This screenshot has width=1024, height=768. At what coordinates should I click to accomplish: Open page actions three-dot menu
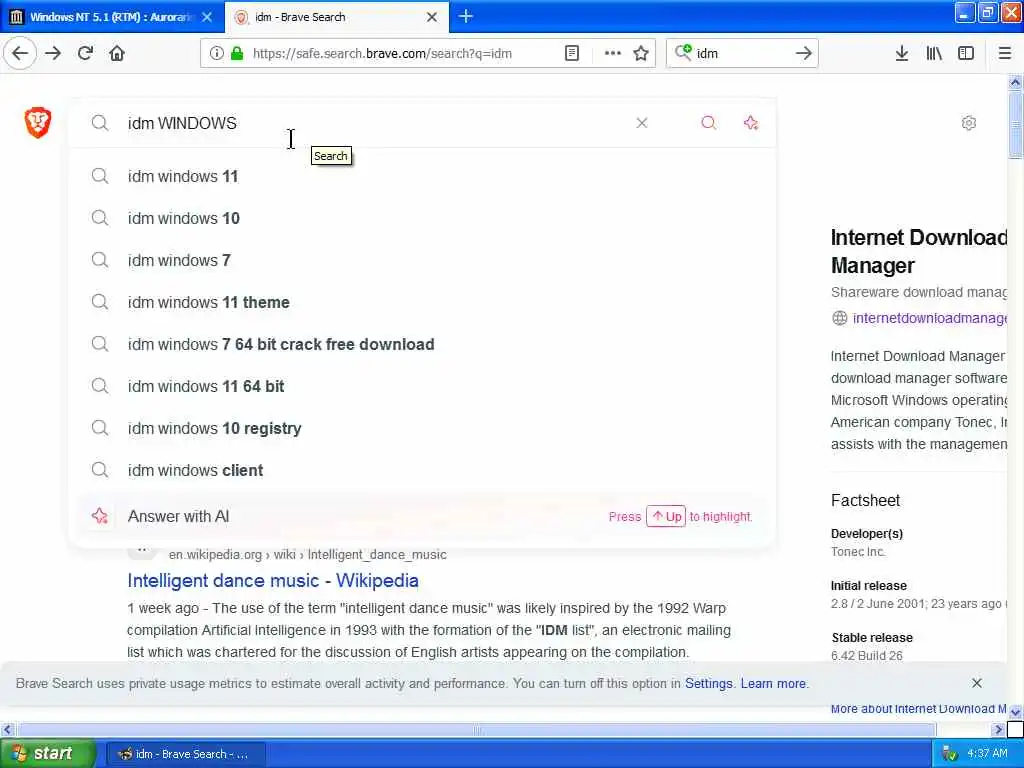[x=612, y=53]
